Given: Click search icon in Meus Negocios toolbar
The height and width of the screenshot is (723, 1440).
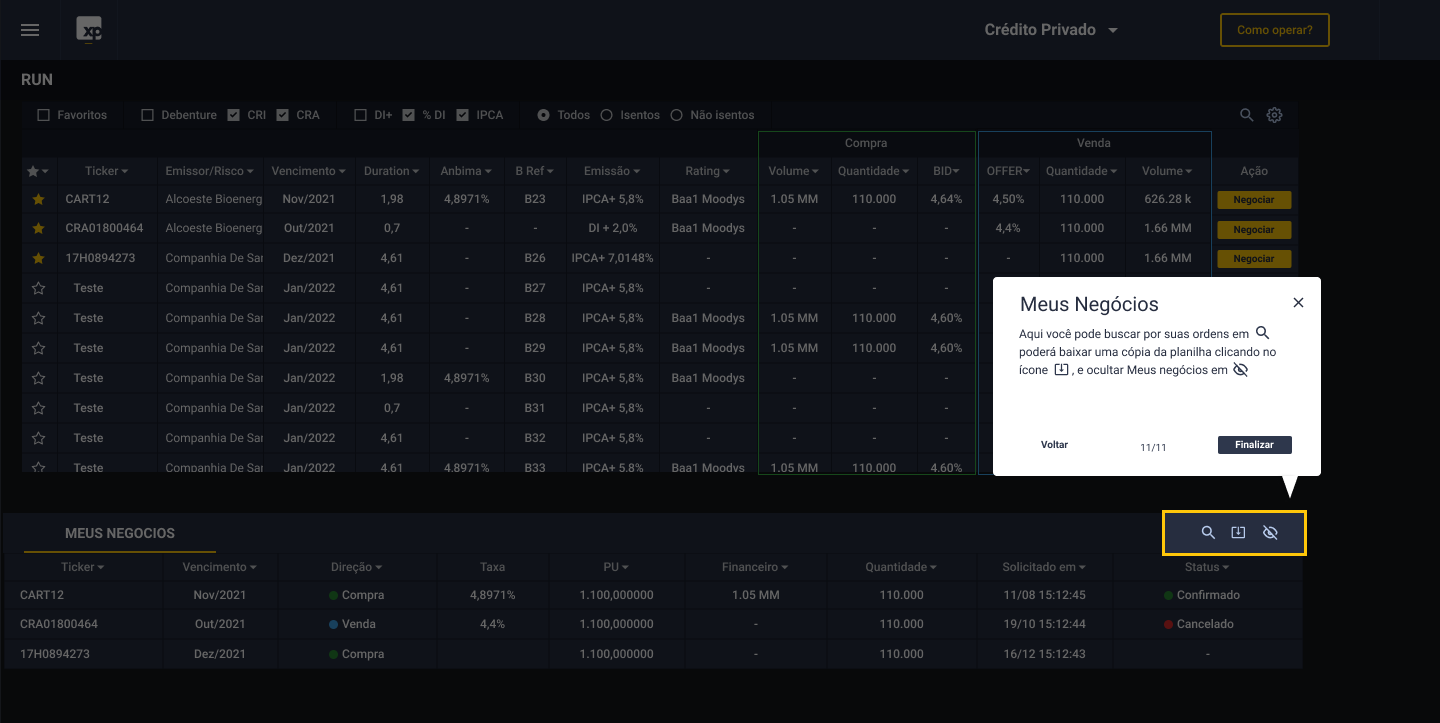Looking at the screenshot, I should (1208, 533).
